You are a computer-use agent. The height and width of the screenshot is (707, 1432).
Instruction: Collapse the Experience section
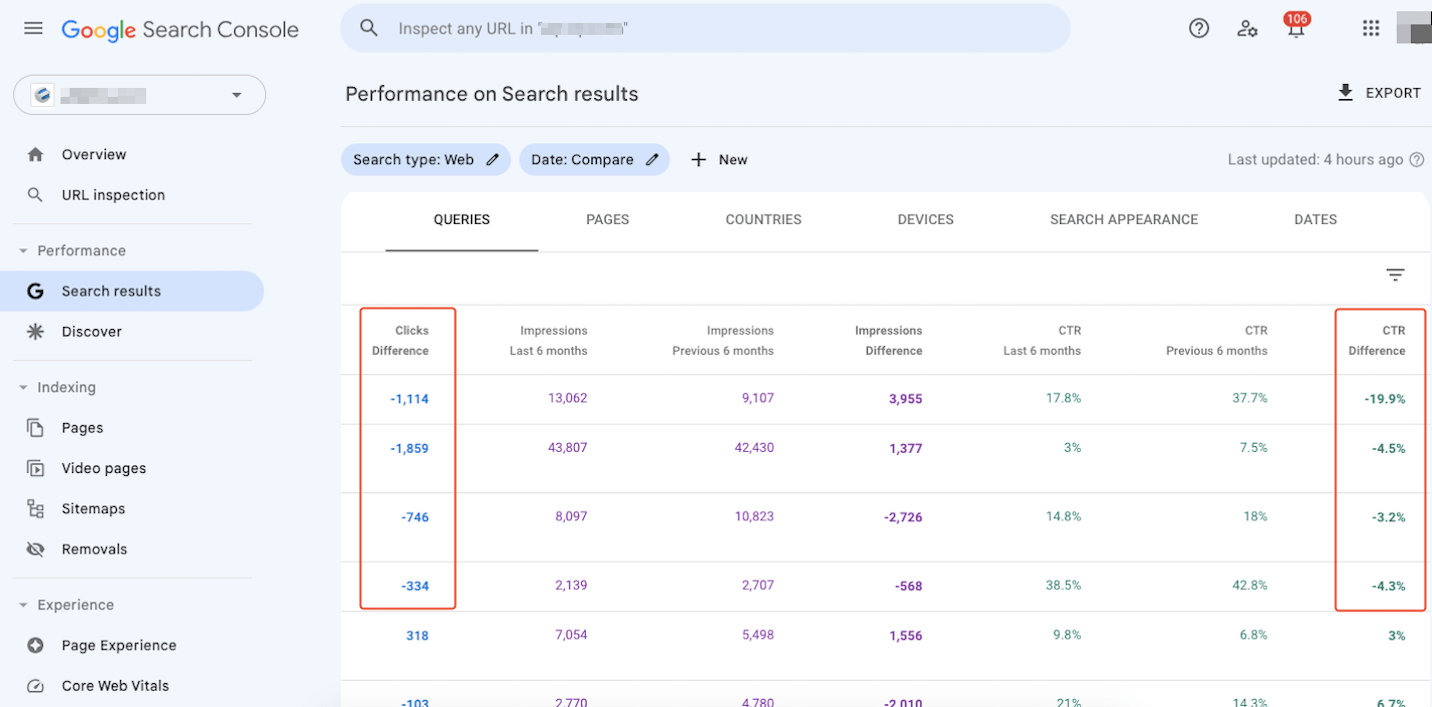(x=23, y=605)
